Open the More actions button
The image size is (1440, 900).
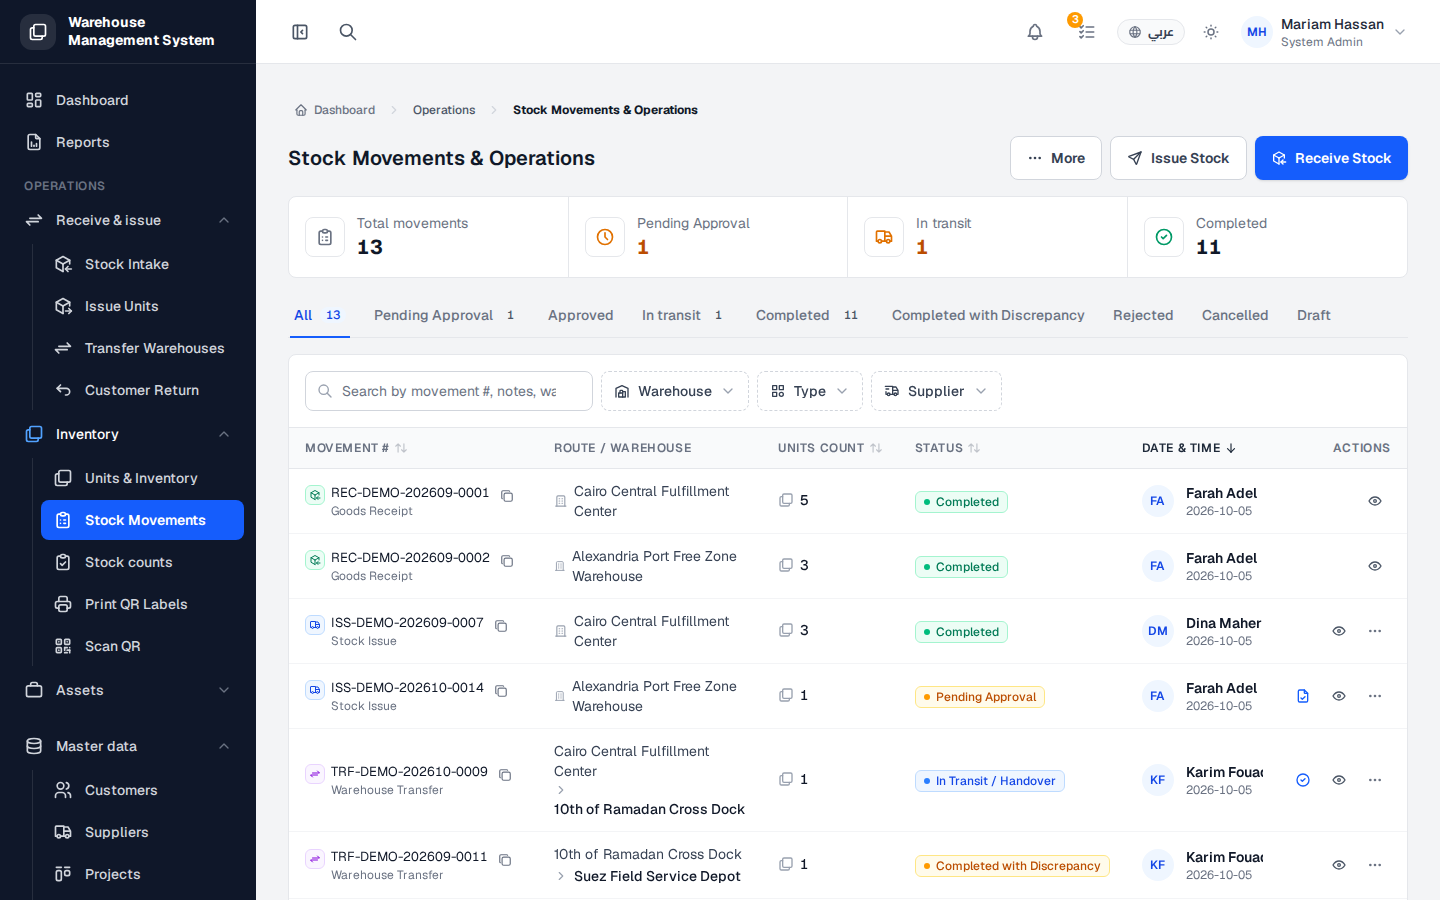[1056, 158]
